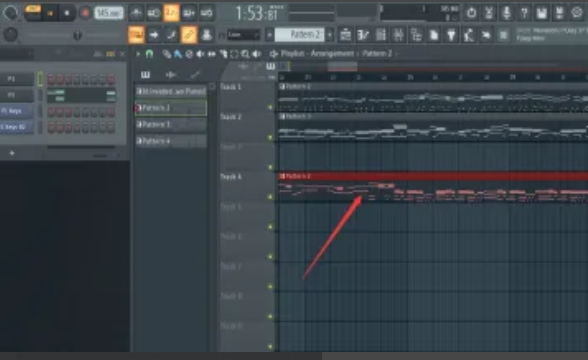This screenshot has width=588, height=360.
Task: Select the dashed-rectangle Select tool
Action: pyautogui.click(x=234, y=54)
